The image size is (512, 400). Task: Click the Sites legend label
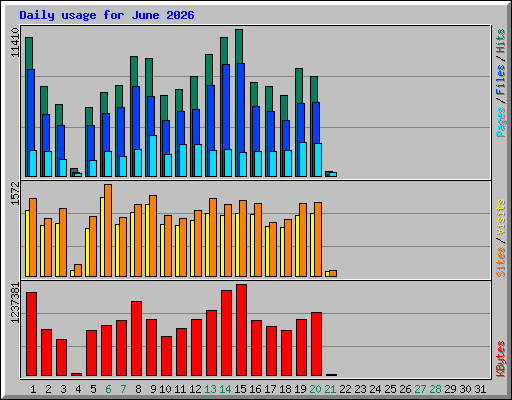501,262
